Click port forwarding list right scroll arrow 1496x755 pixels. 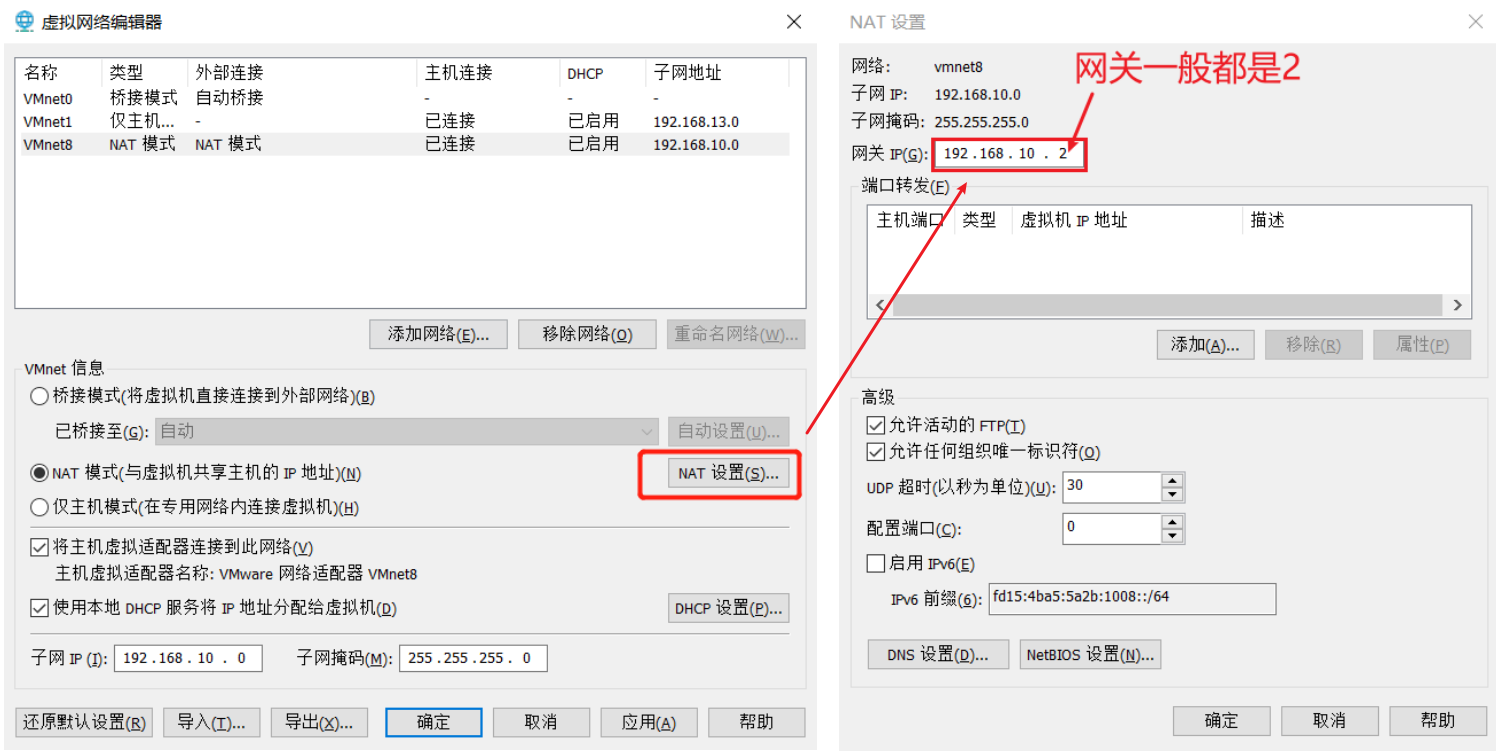click(1457, 305)
